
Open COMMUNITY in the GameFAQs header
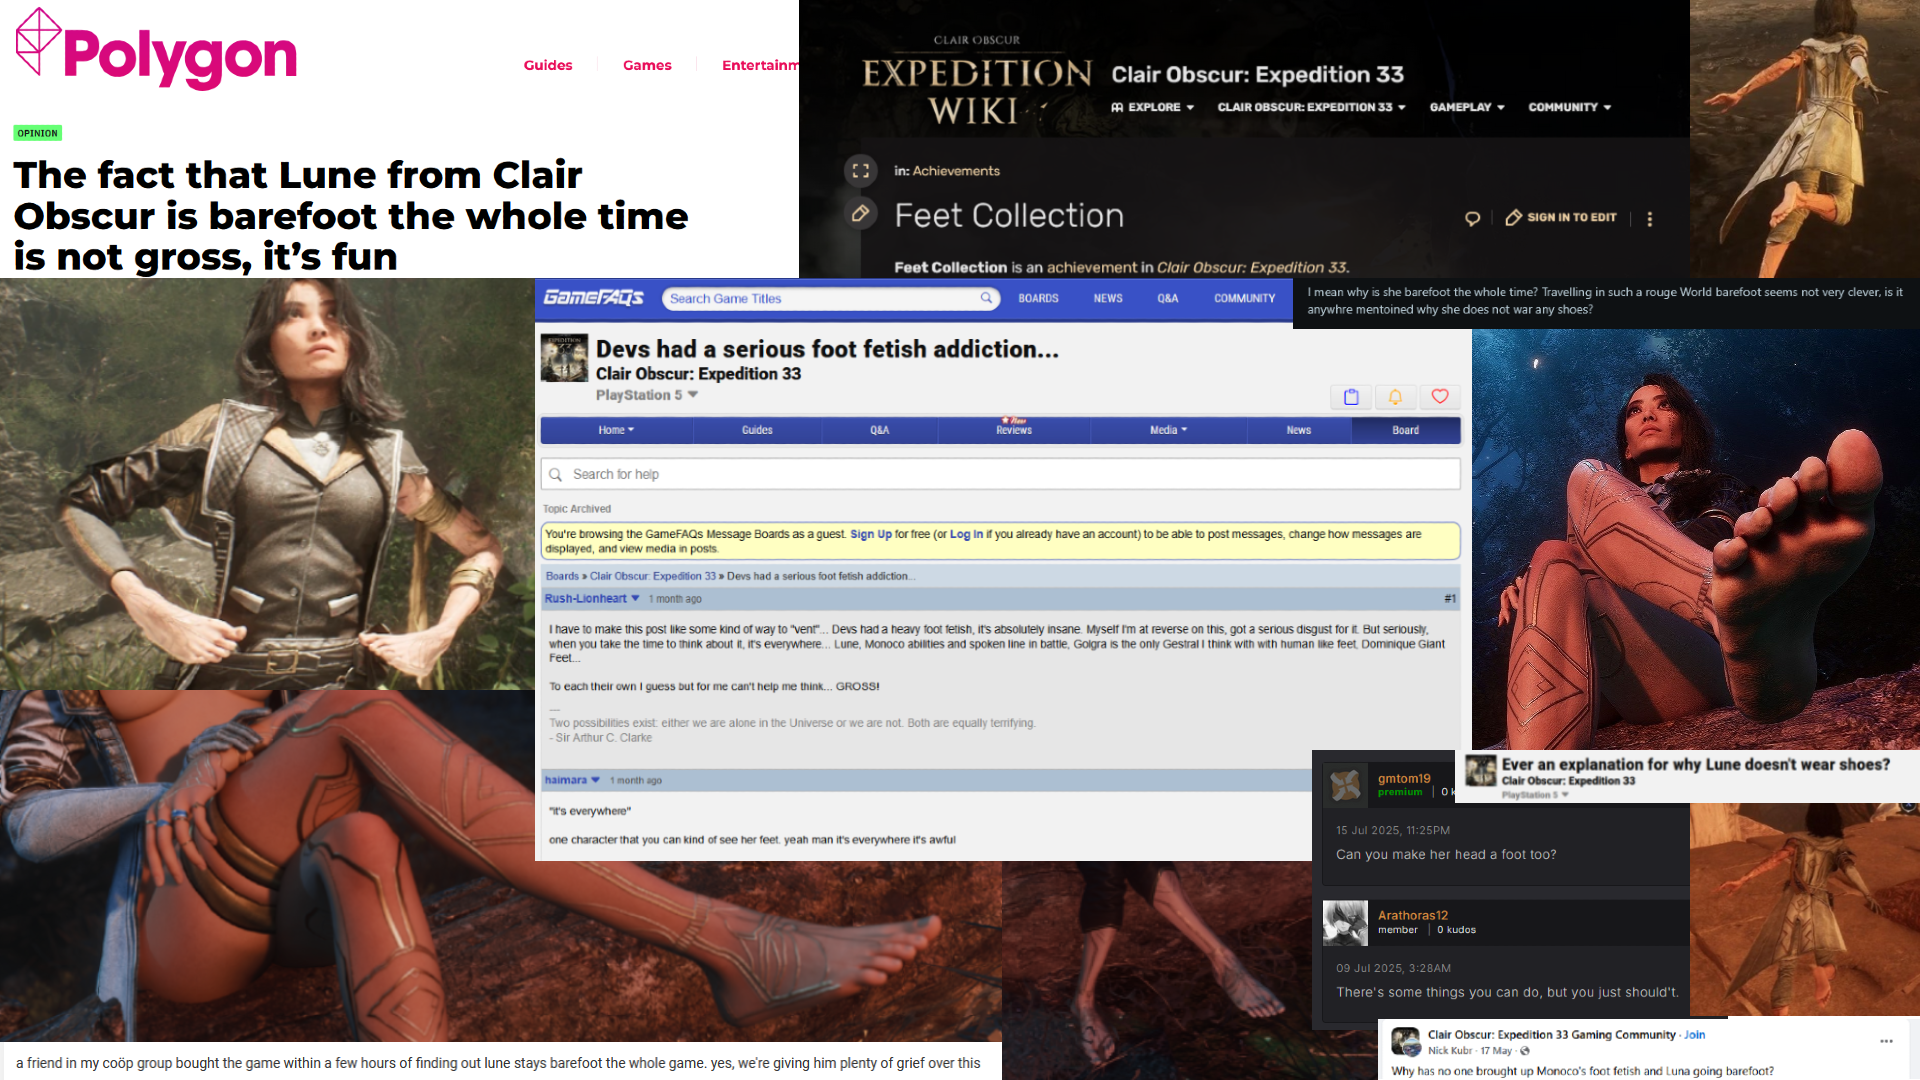(x=1245, y=298)
